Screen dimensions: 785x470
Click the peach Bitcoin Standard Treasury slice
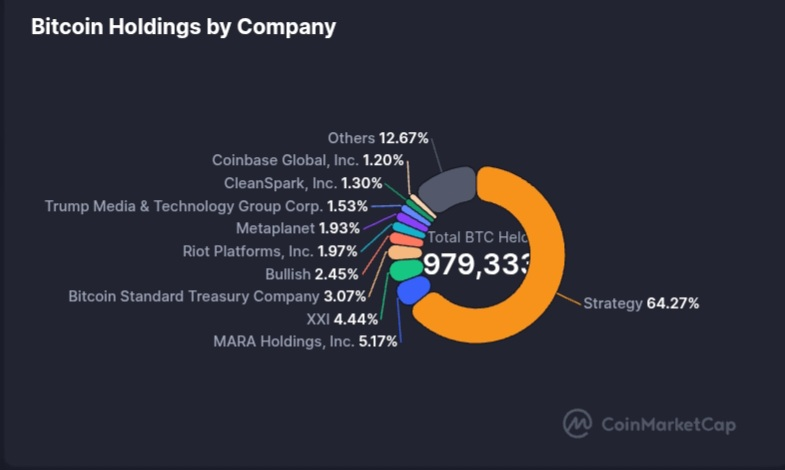402,252
